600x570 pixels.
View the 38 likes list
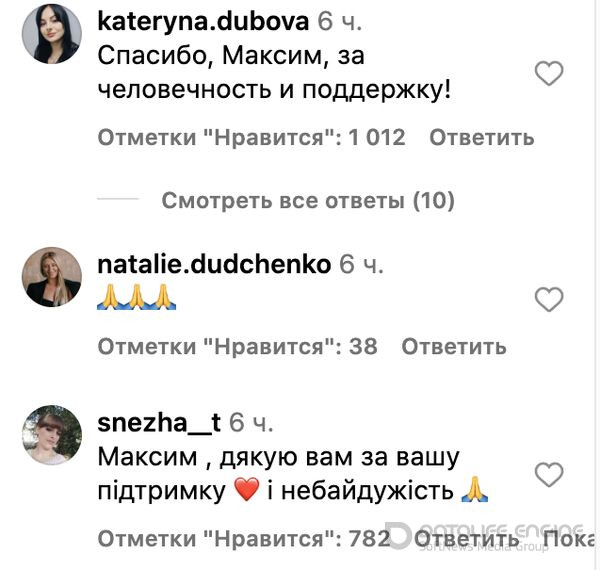(238, 347)
